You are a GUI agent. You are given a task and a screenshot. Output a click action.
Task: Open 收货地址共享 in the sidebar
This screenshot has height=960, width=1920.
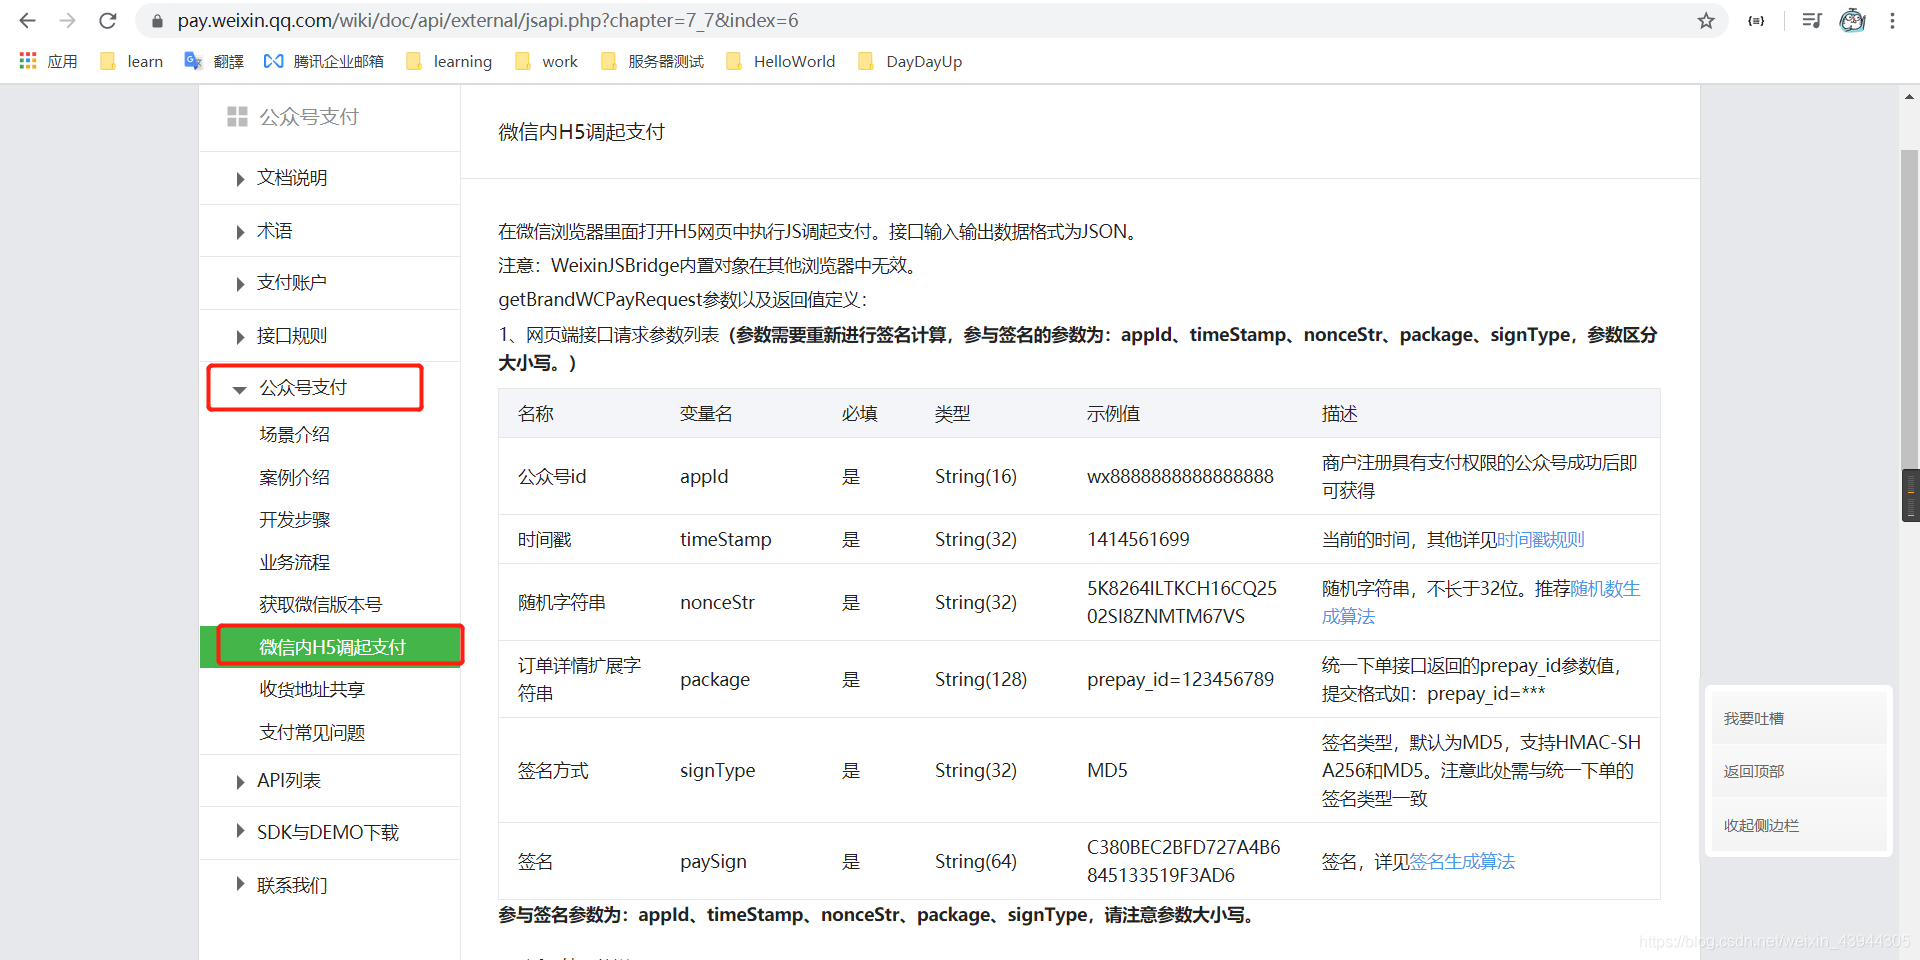pos(312,689)
